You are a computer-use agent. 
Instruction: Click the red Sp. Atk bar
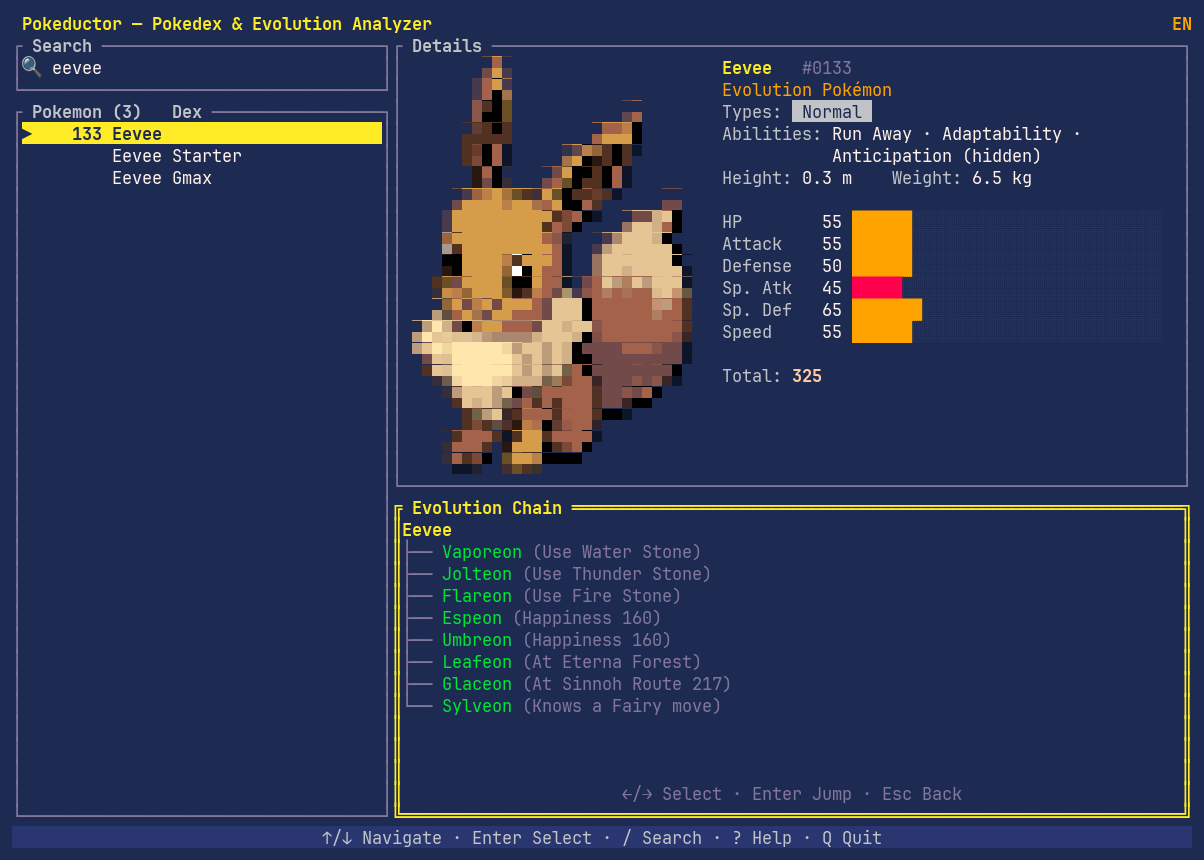877,288
